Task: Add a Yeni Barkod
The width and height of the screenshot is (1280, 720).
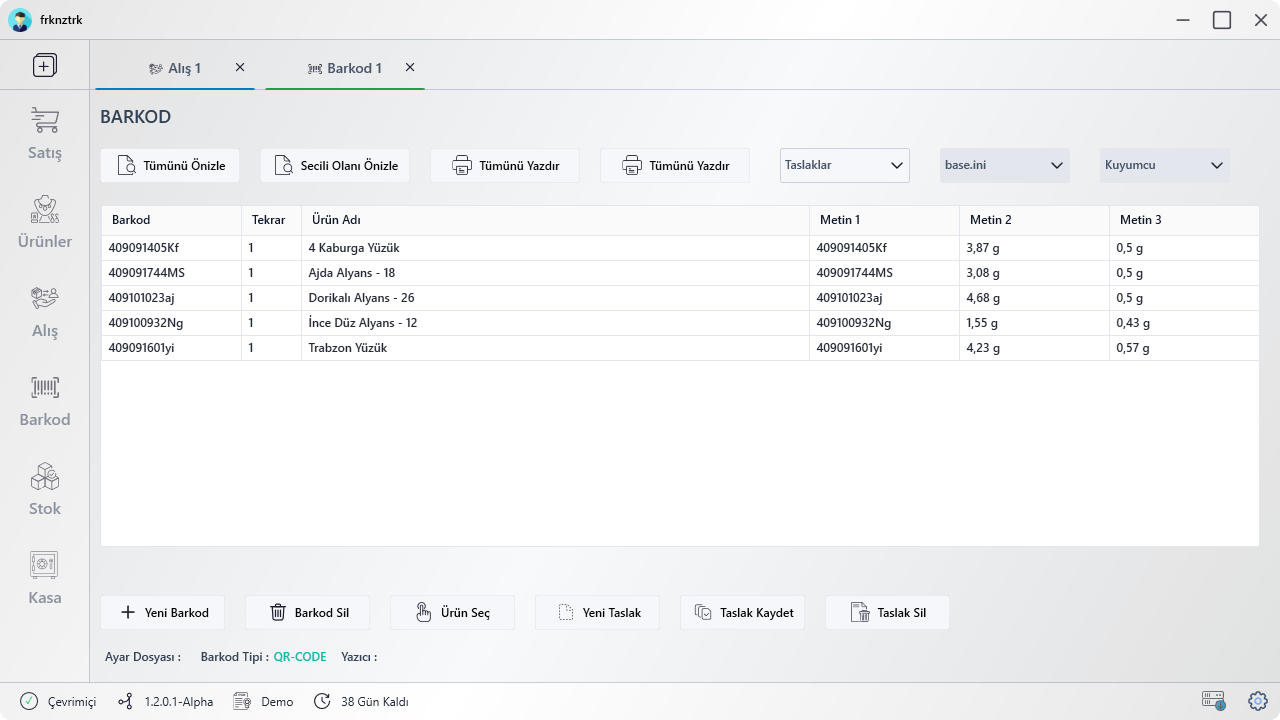Action: click(163, 612)
